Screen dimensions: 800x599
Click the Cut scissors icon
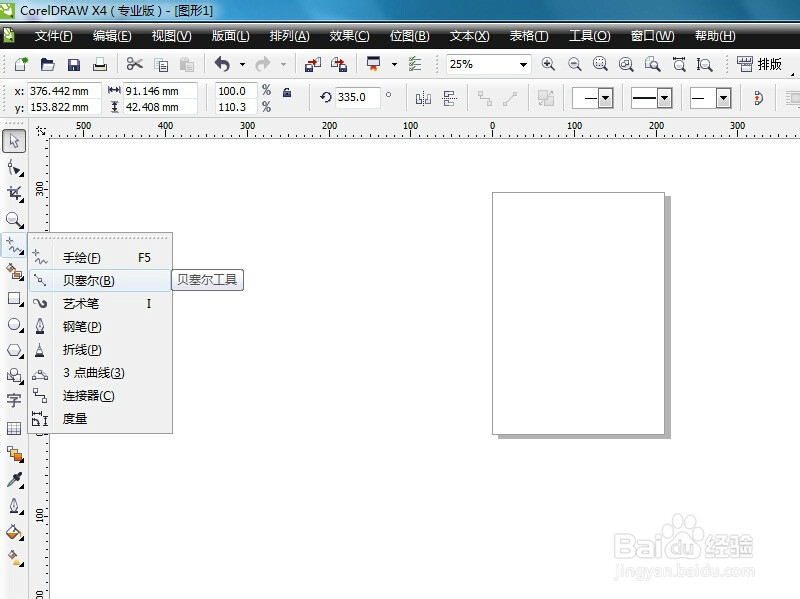point(134,64)
